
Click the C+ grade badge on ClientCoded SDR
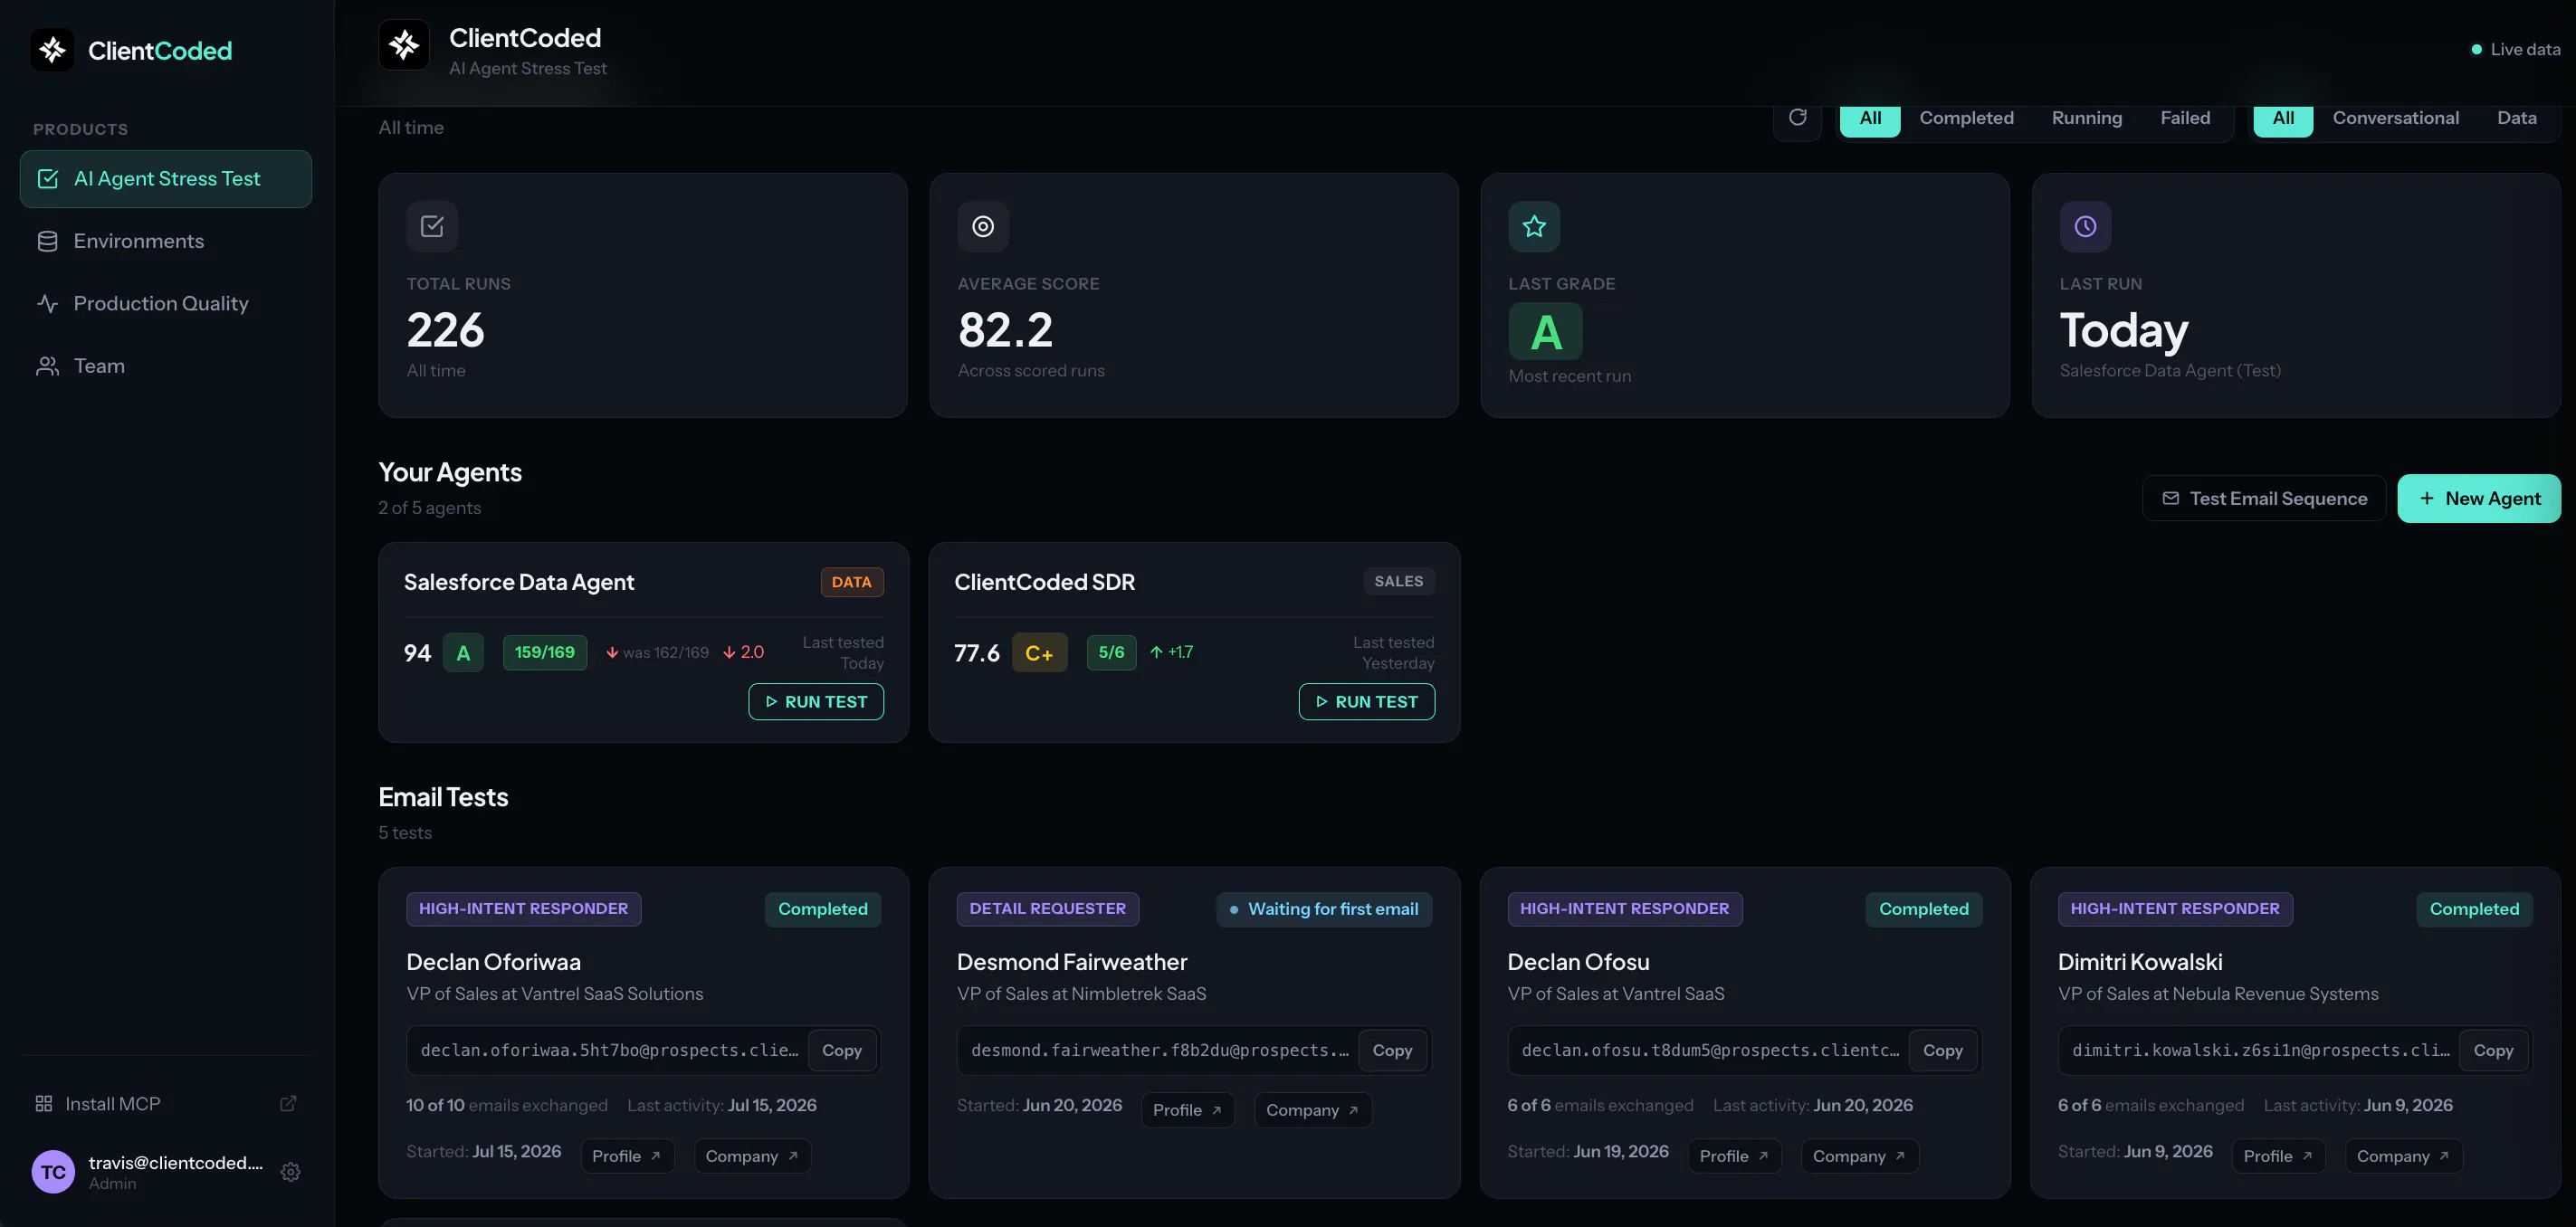coord(1039,653)
